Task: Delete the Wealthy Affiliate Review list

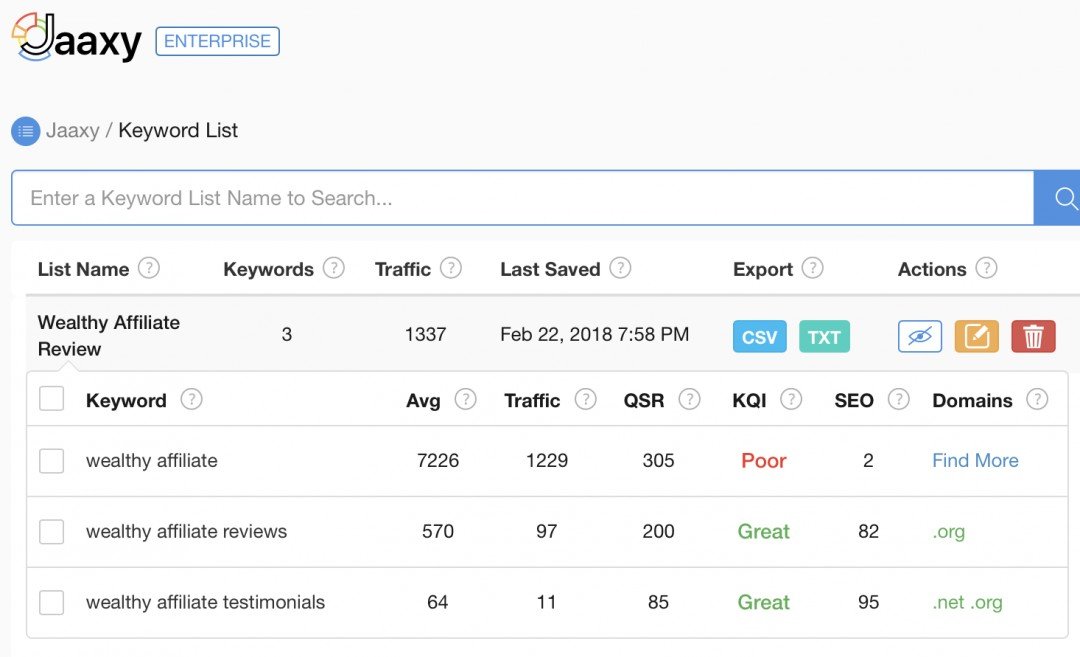Action: (x=1033, y=337)
